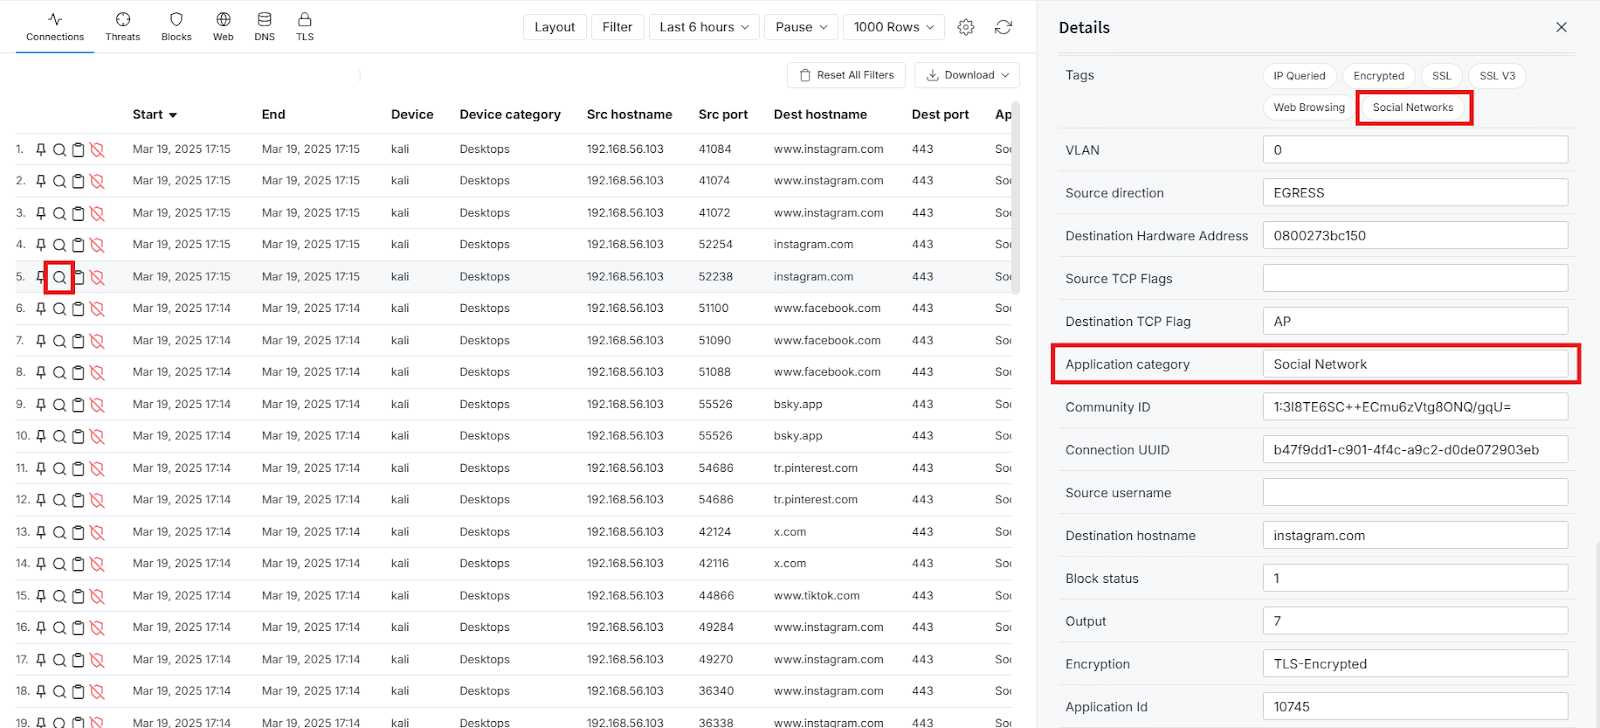Pin connection row 1

pos(41,149)
